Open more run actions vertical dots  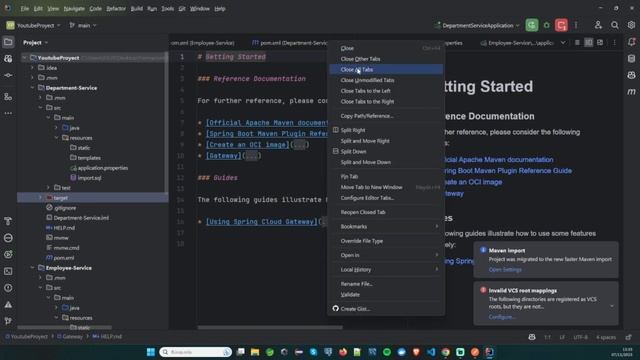pyautogui.click(x=576, y=25)
